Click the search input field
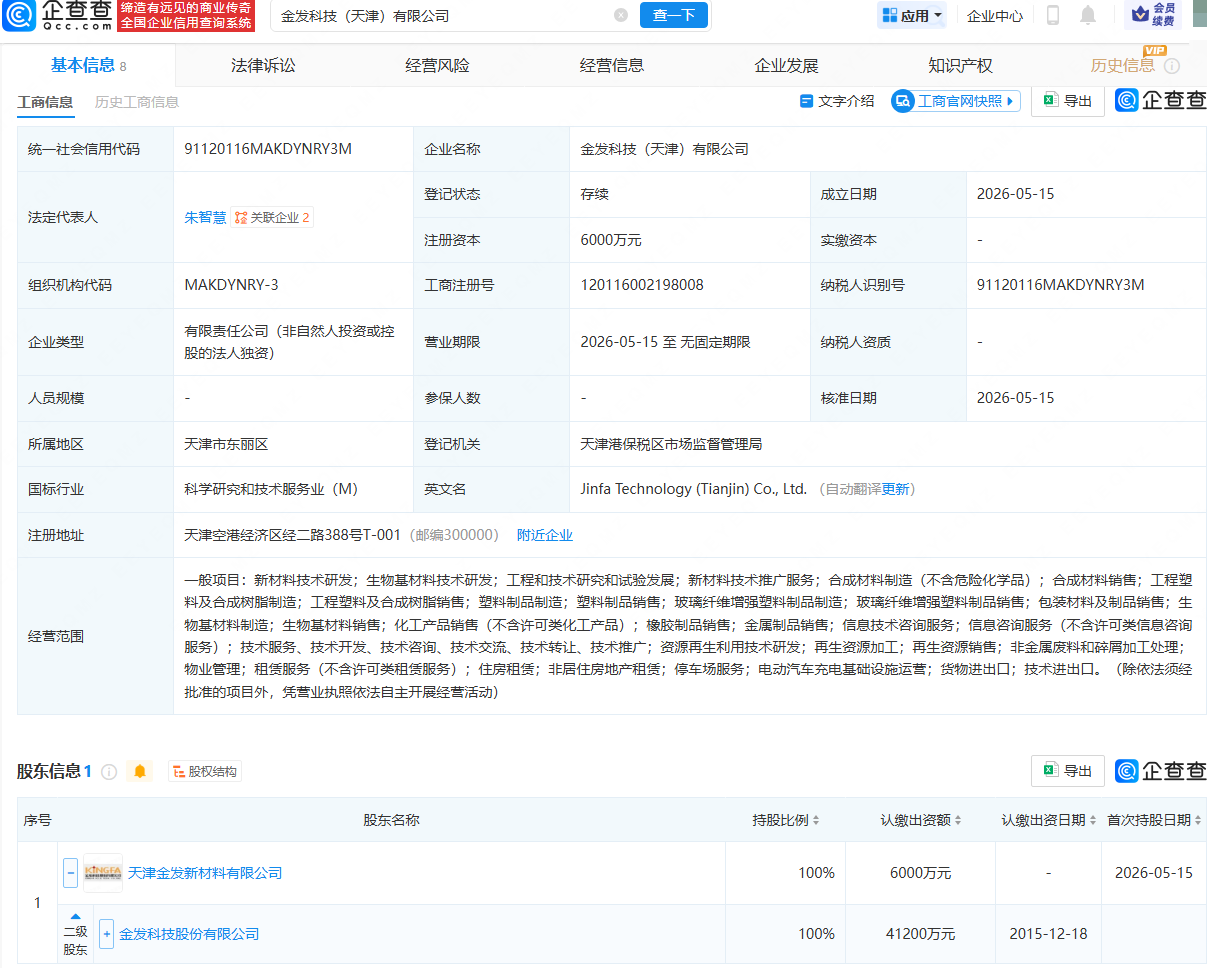Image resolution: width=1207 pixels, height=968 pixels. 445,15
